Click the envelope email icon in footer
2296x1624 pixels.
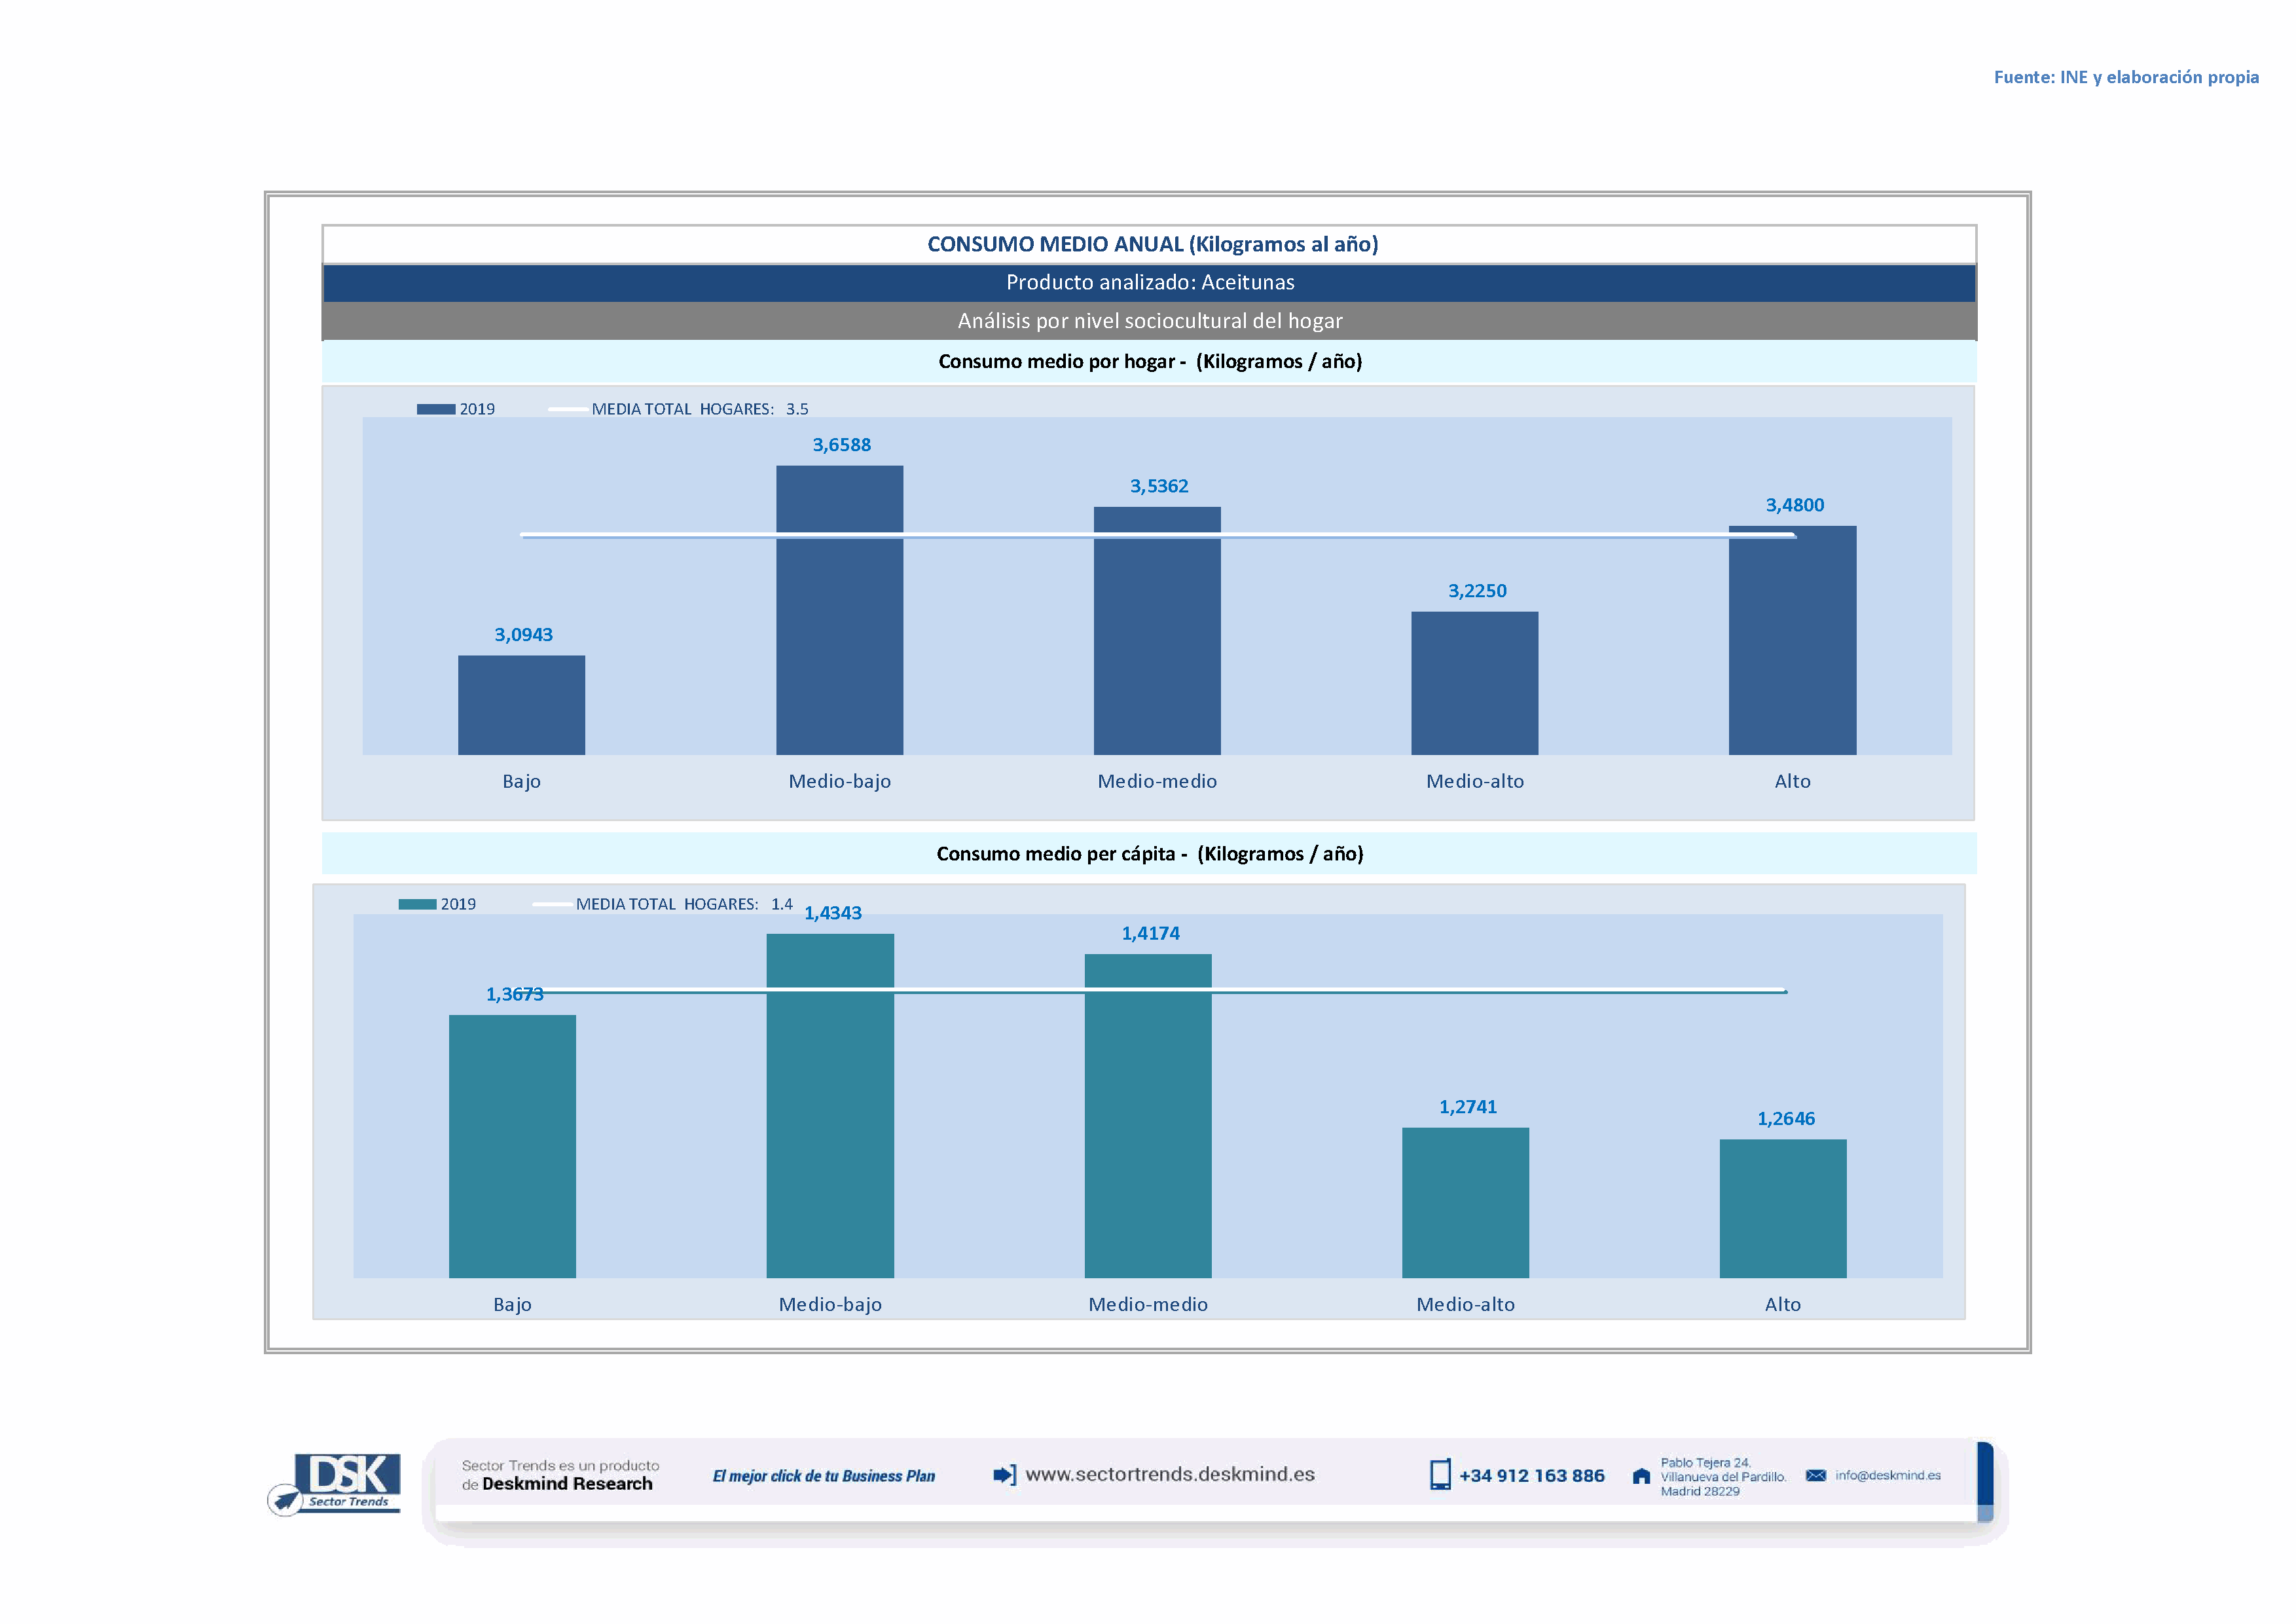coord(1815,1476)
